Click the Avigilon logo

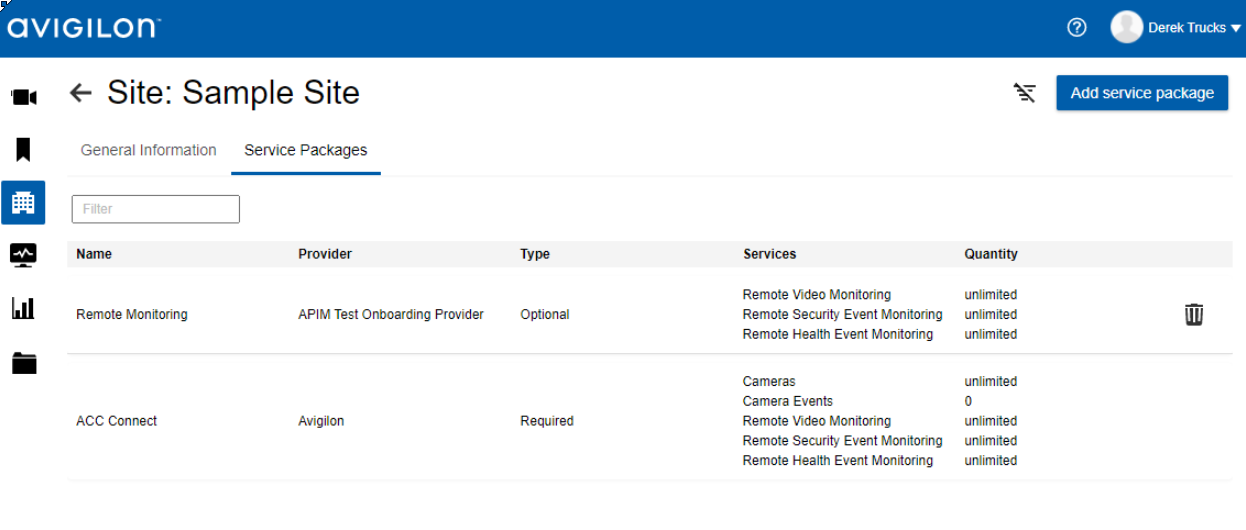[83, 28]
